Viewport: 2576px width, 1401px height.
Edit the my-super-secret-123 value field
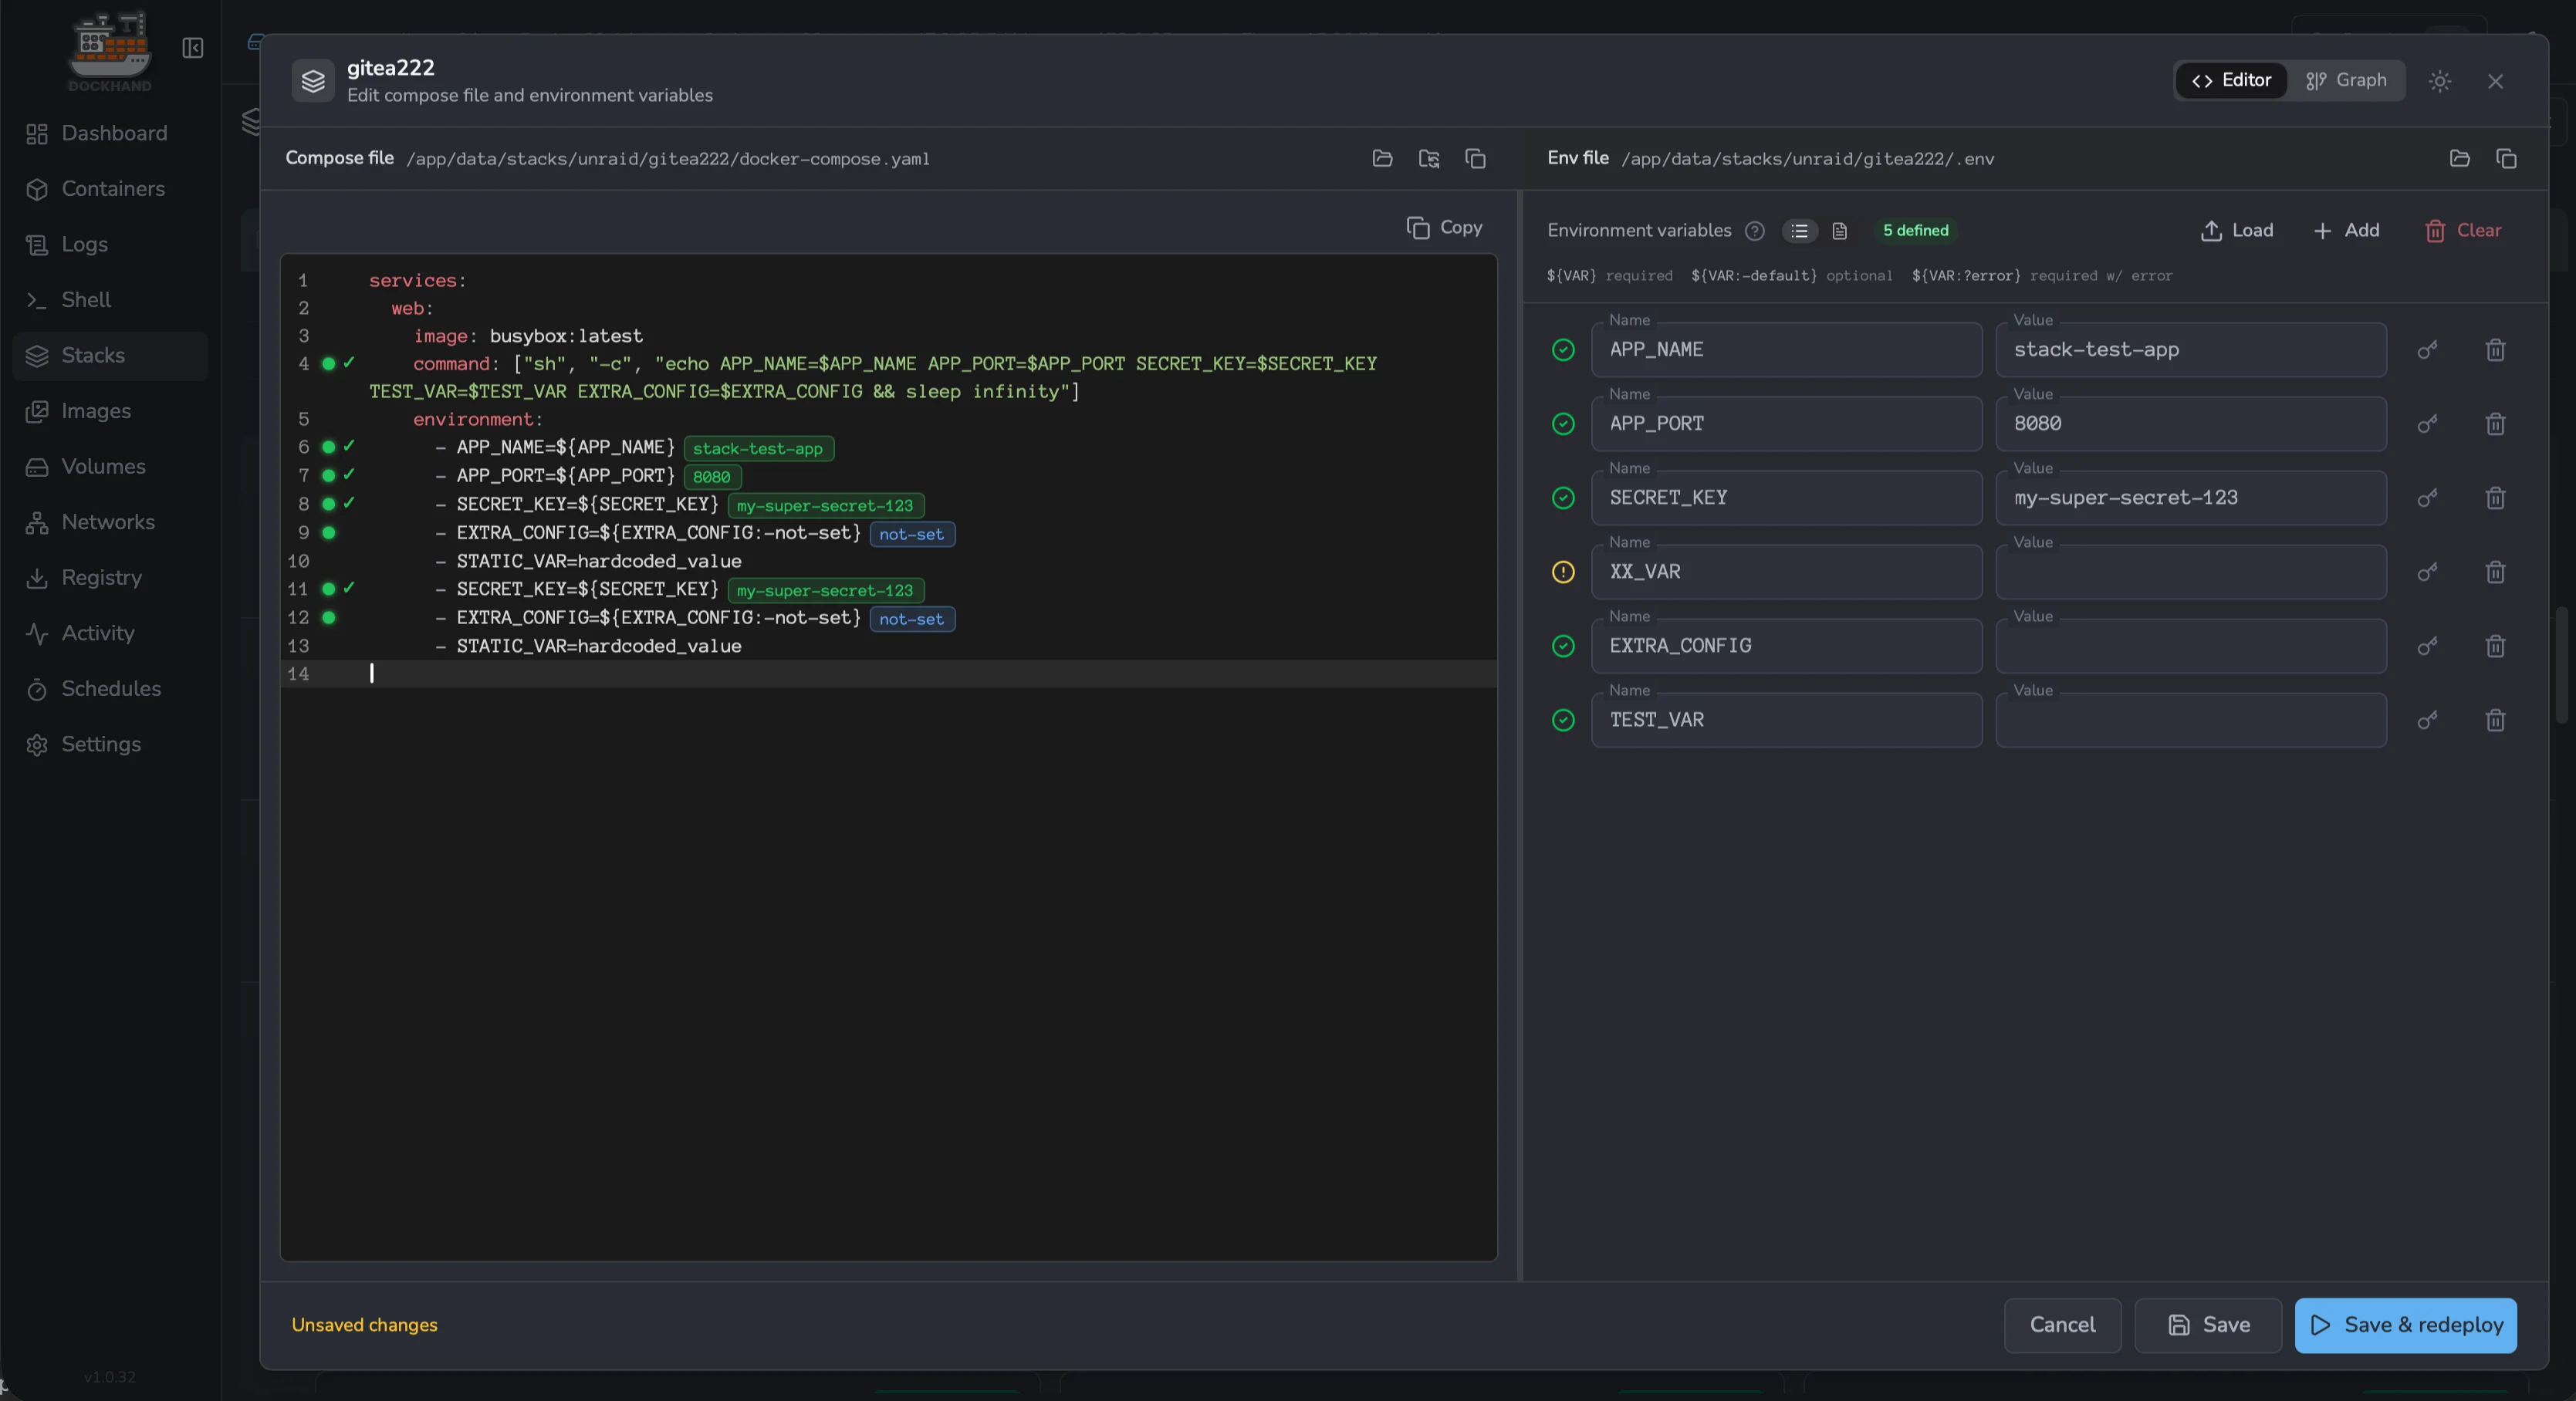pos(2191,498)
